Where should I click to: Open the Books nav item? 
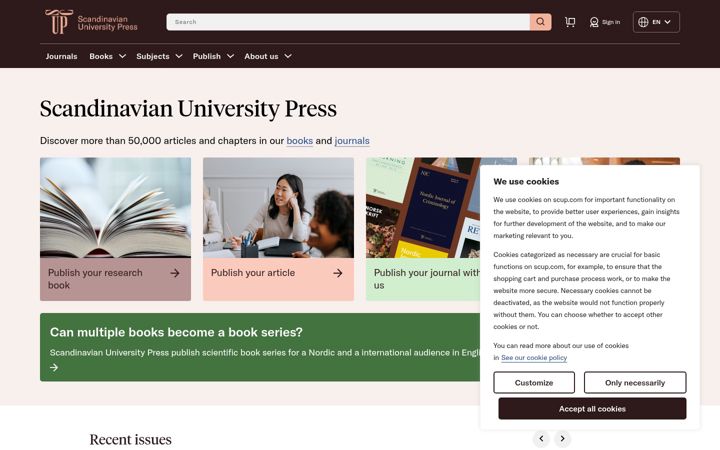(101, 56)
